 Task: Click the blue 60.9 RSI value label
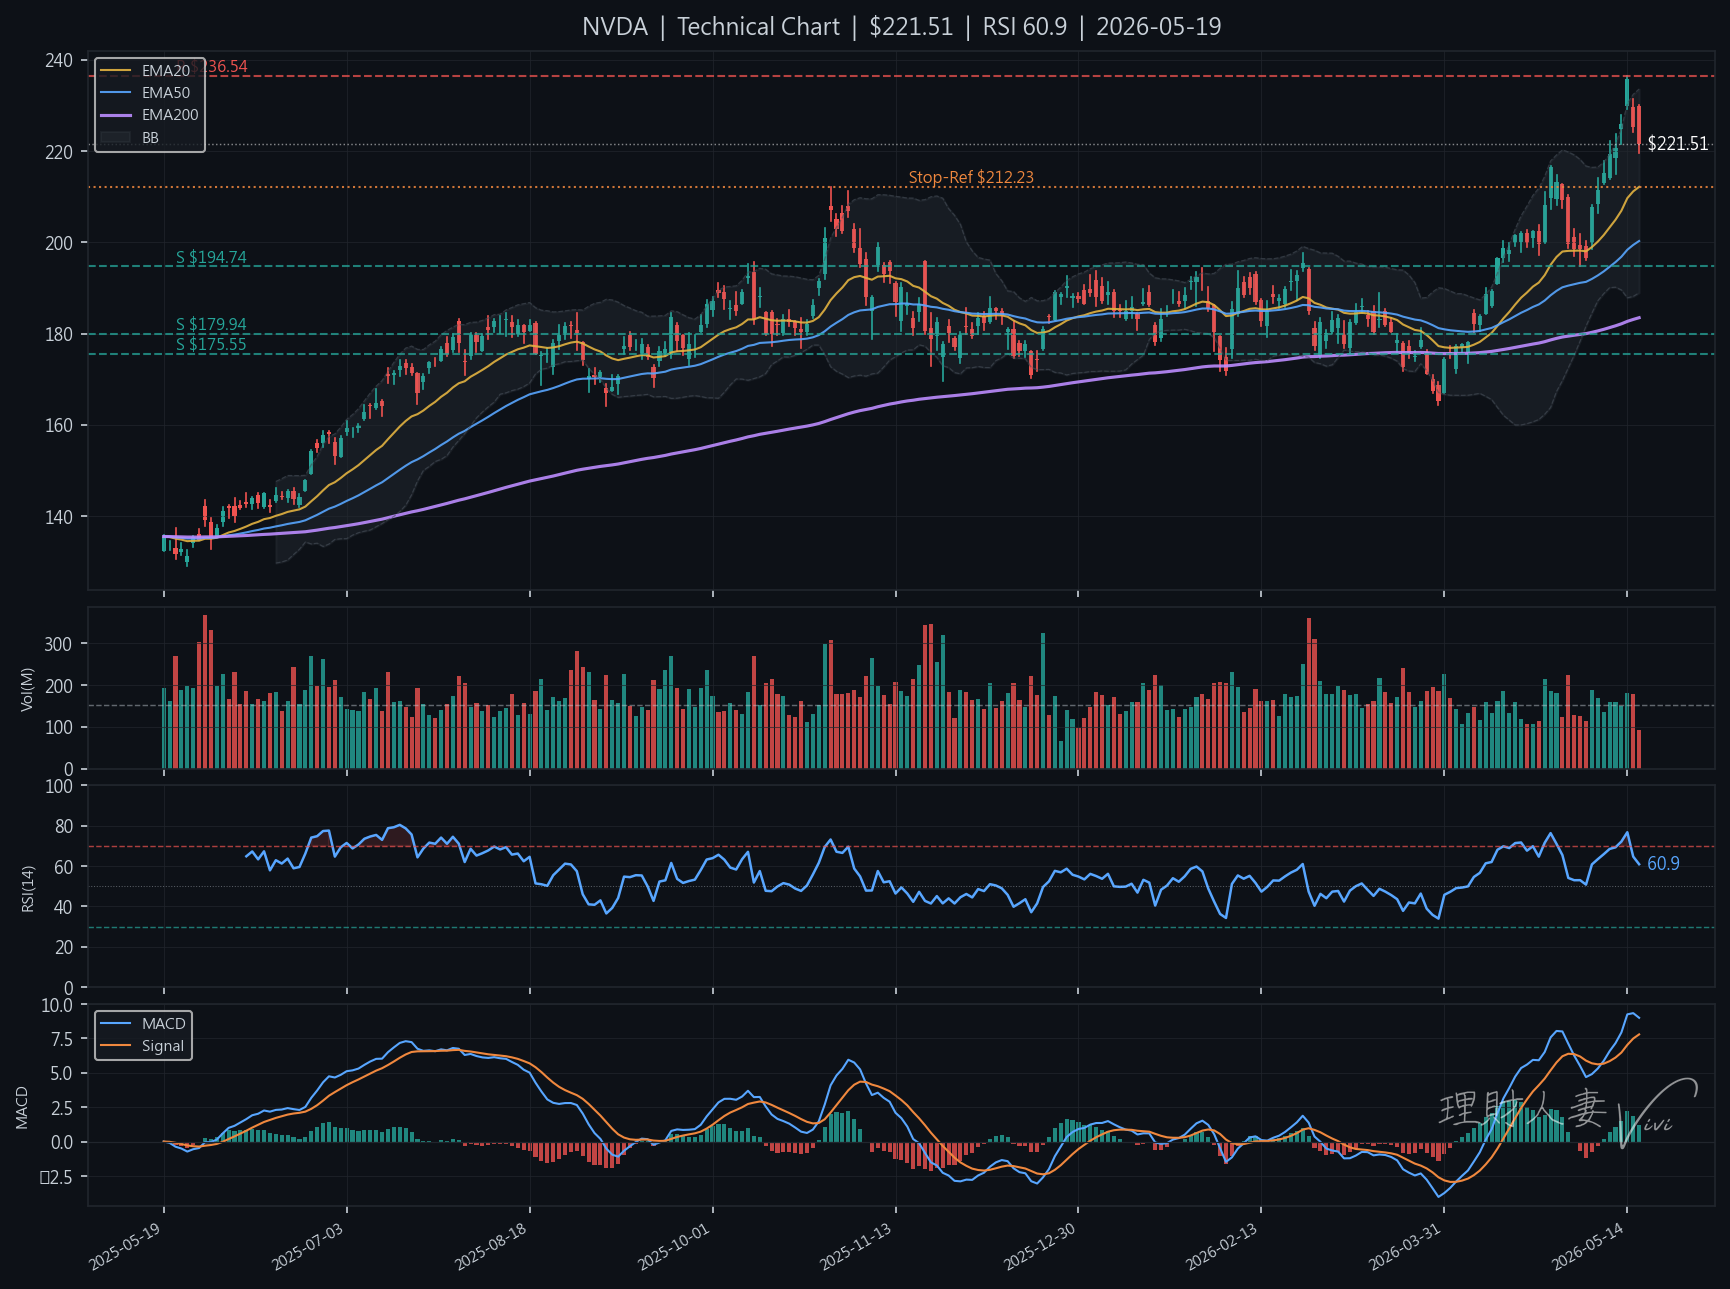1663,864
